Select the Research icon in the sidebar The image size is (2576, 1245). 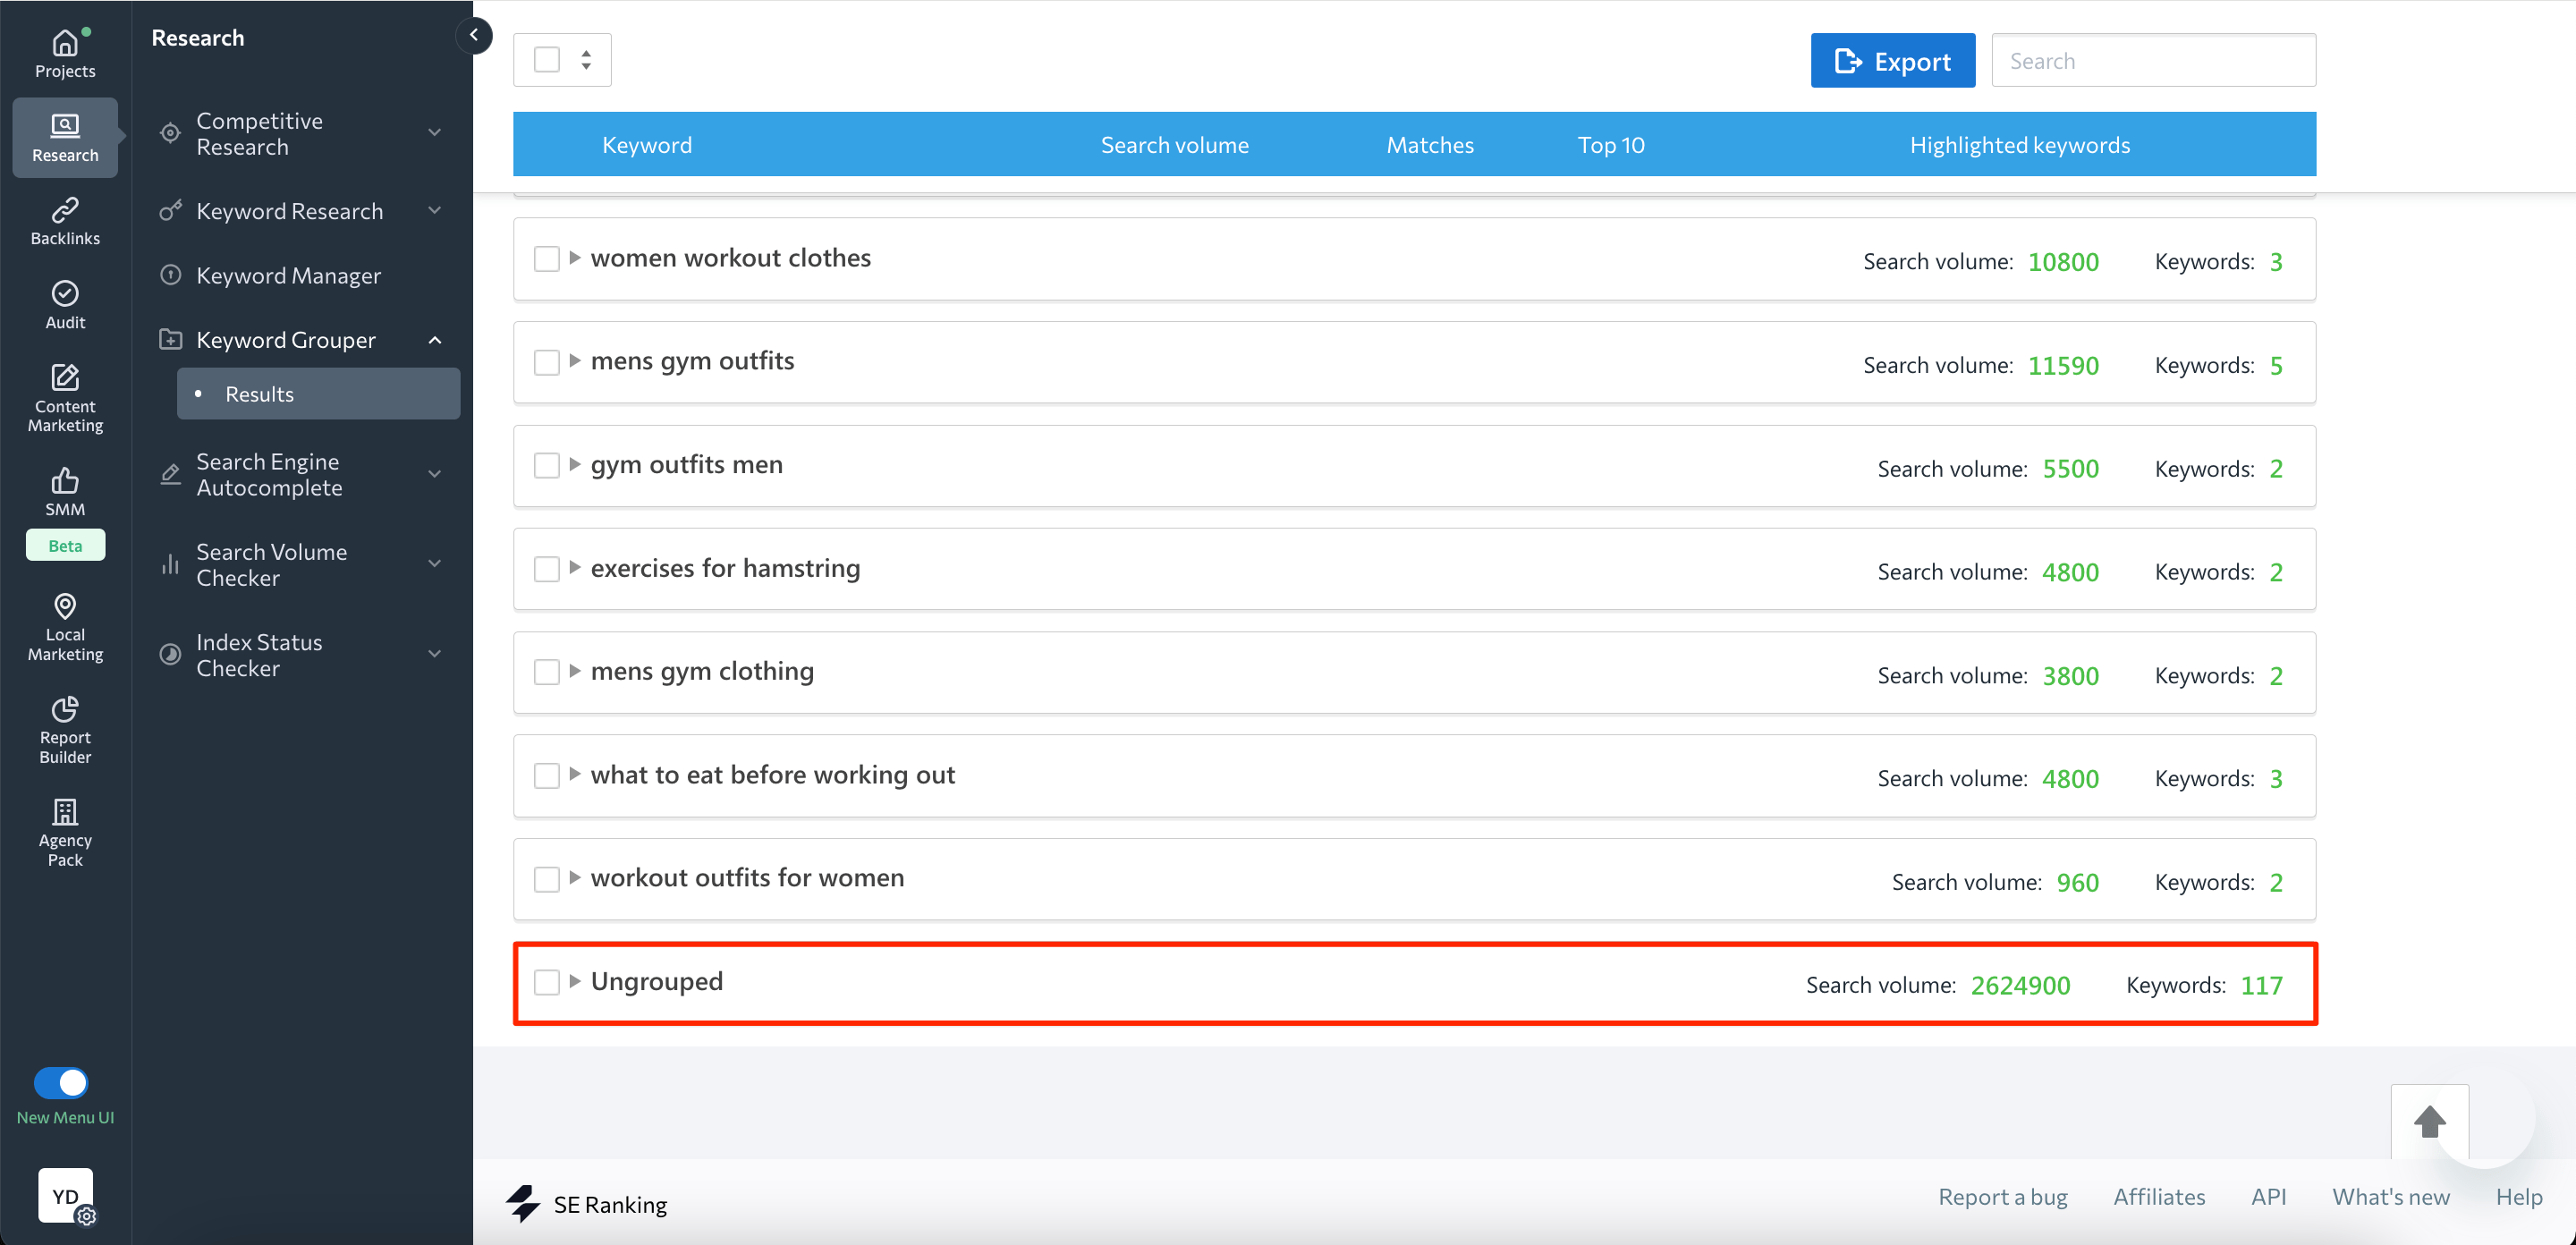click(x=64, y=136)
